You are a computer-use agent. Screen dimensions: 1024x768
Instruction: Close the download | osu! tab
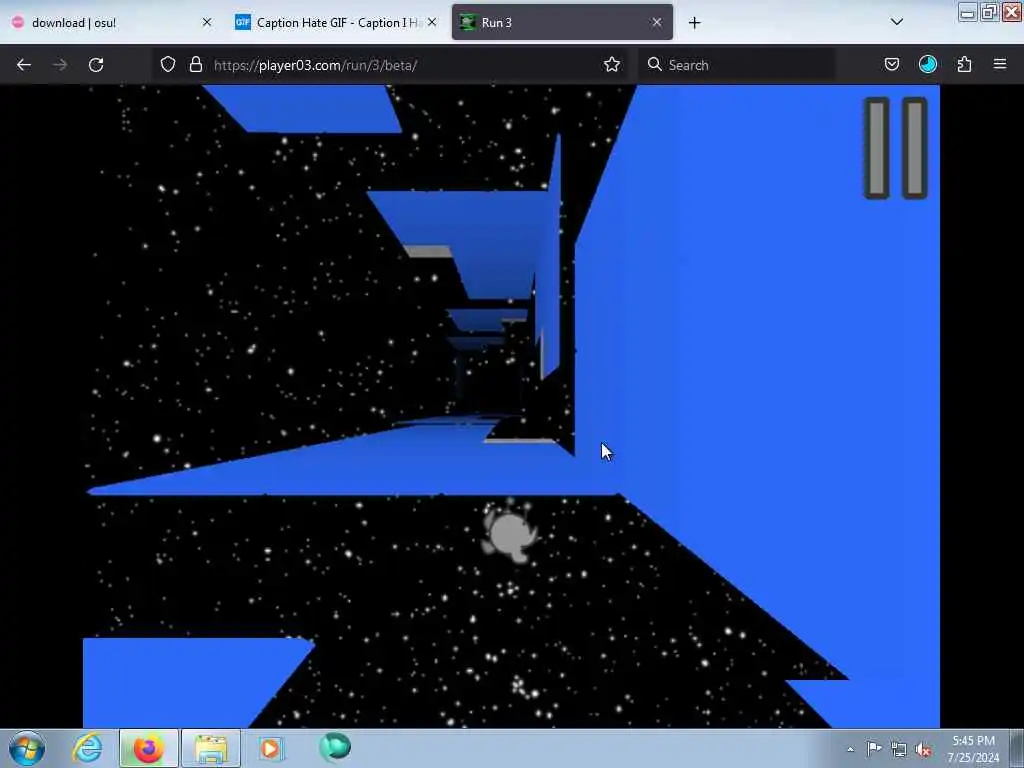point(207,22)
